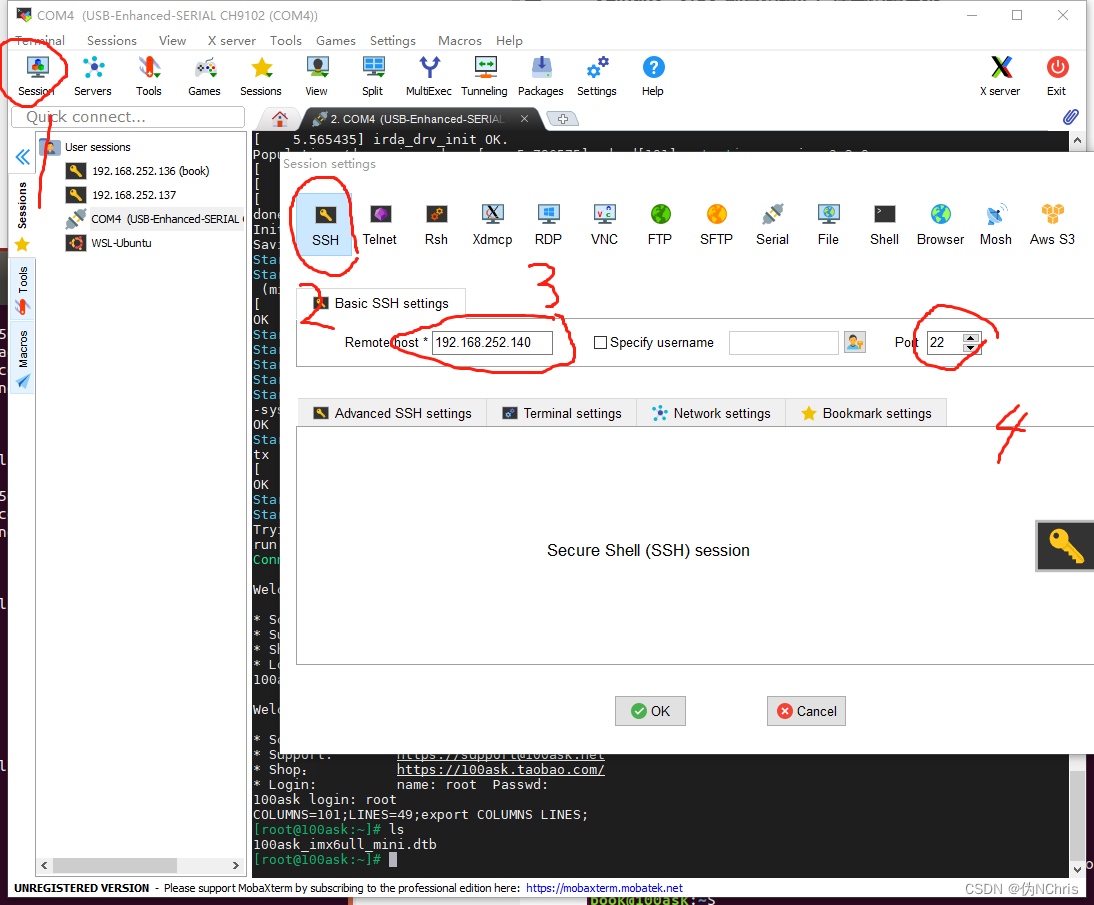Screen dimensions: 1094x905
Task: Open MultiExec from the toolbar
Action: (x=428, y=76)
